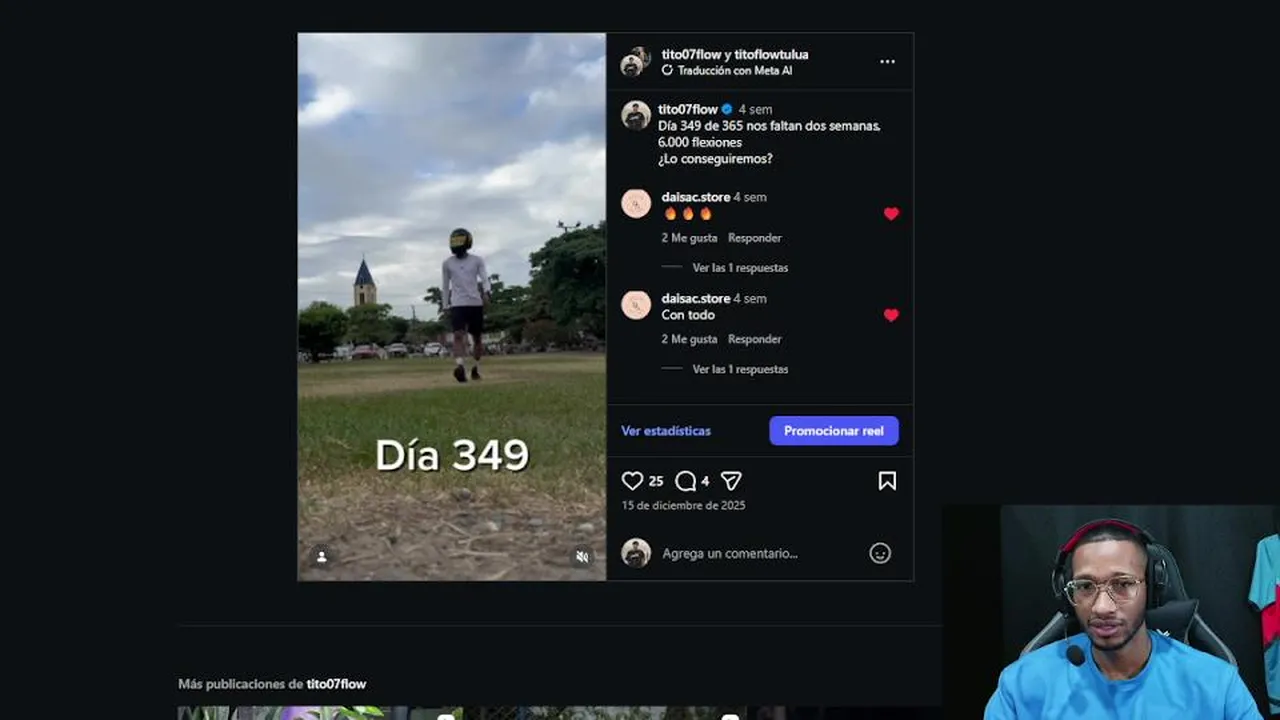Image resolution: width=1280 pixels, height=720 pixels.
Task: Open daisac.store username on 'Con todo' comment
Action: [x=696, y=298]
